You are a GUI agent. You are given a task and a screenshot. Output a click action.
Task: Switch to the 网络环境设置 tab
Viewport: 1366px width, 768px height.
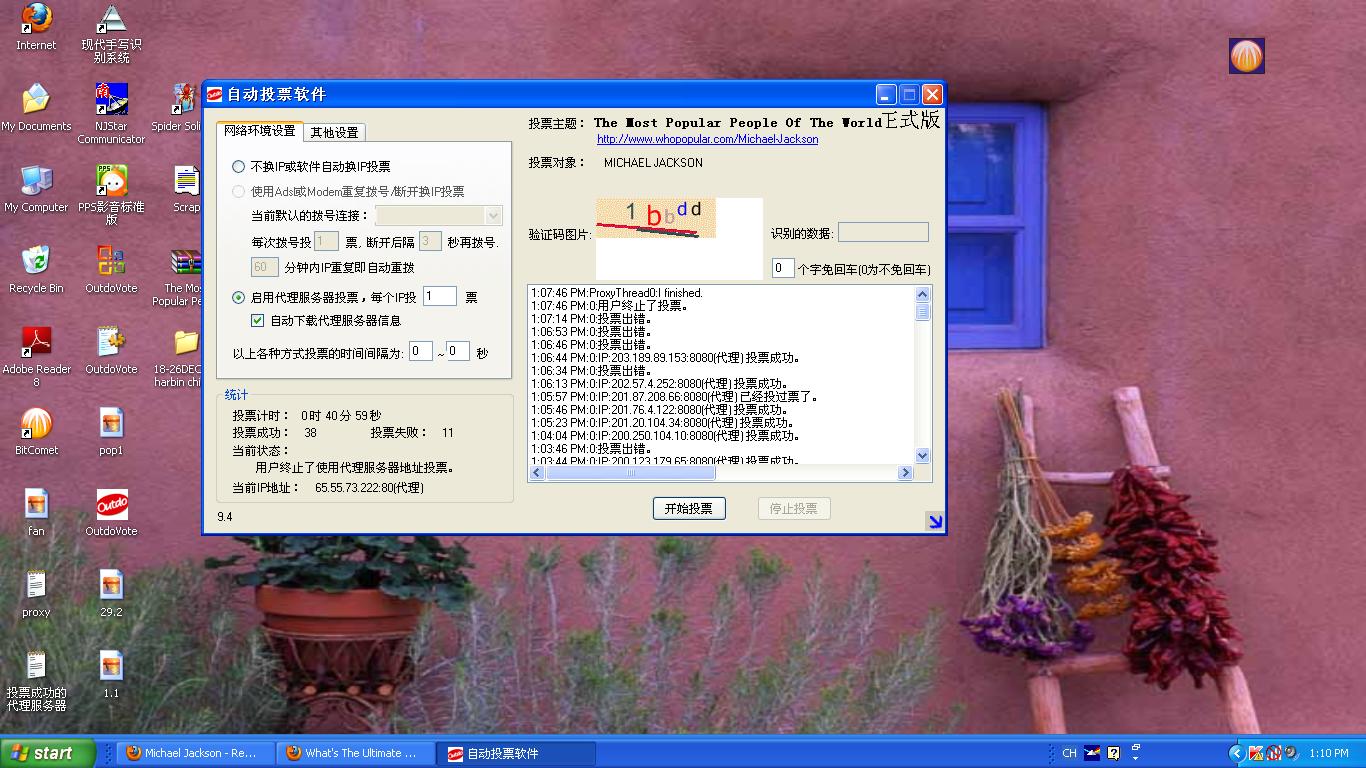(259, 131)
